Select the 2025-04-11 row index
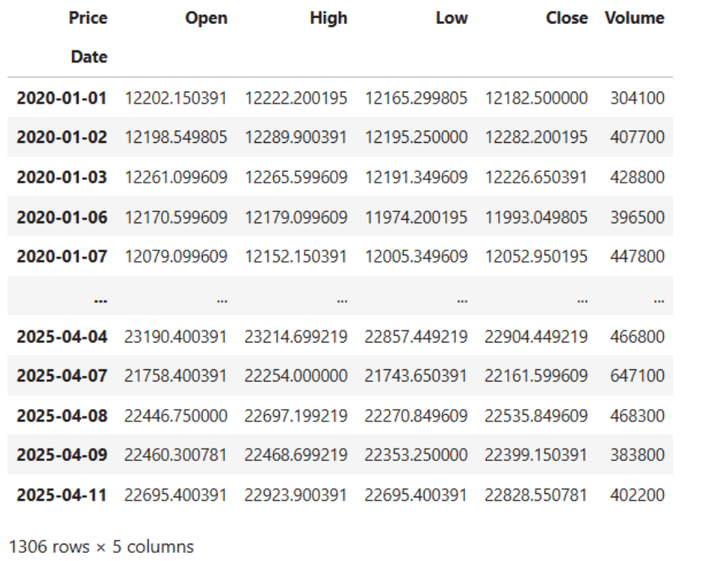Screen dimensions: 720x561 pyautogui.click(x=62, y=495)
